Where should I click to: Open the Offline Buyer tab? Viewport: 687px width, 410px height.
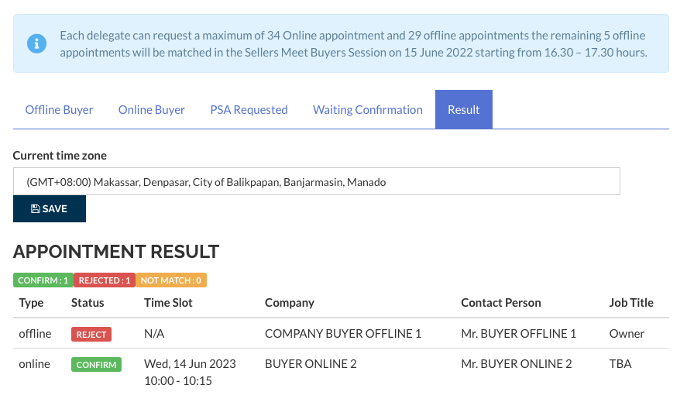coord(59,110)
